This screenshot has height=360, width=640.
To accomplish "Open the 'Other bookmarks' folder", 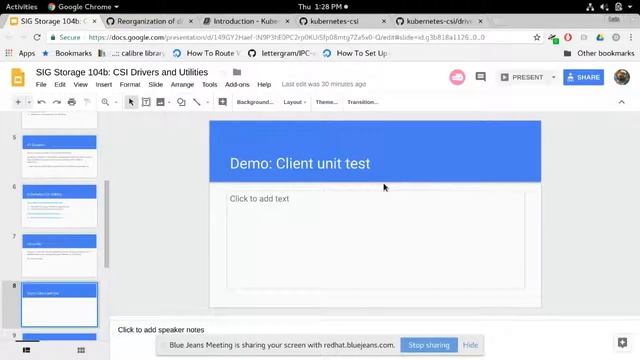I will 599,53.
